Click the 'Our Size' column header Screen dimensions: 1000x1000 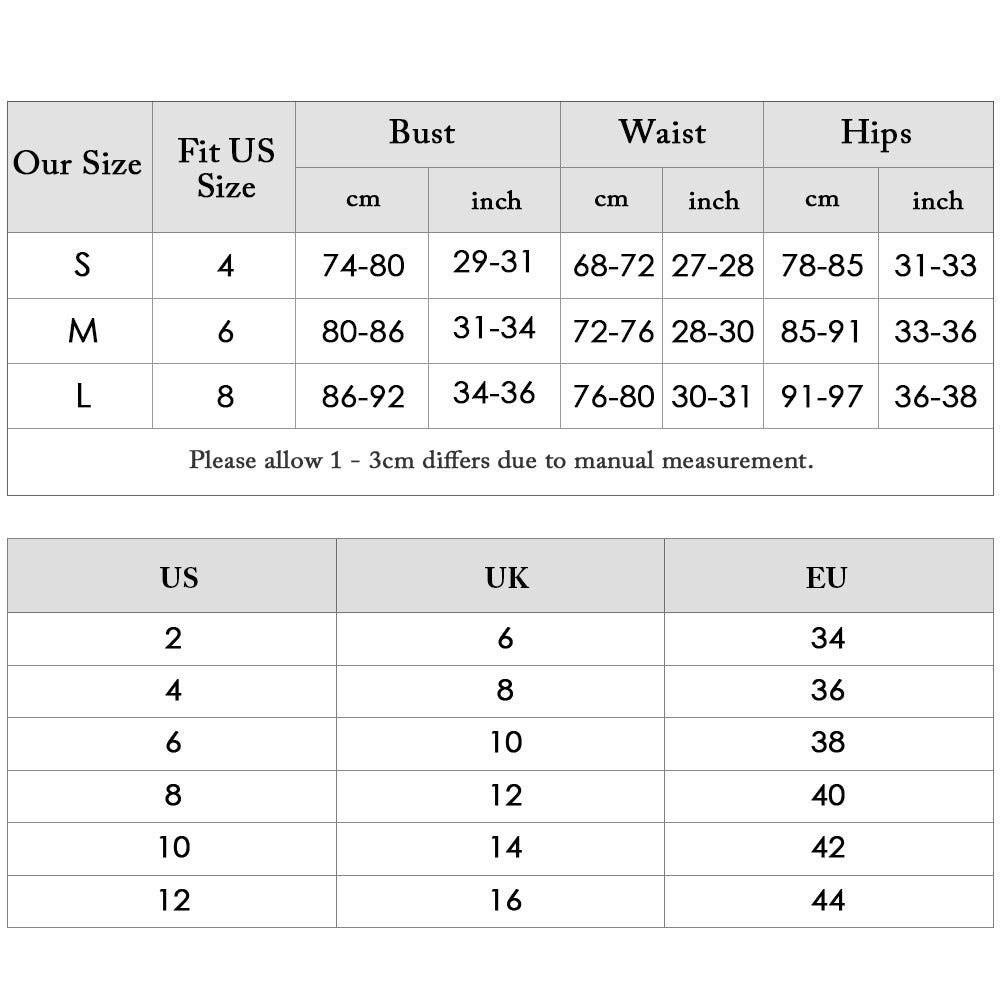click(80, 166)
